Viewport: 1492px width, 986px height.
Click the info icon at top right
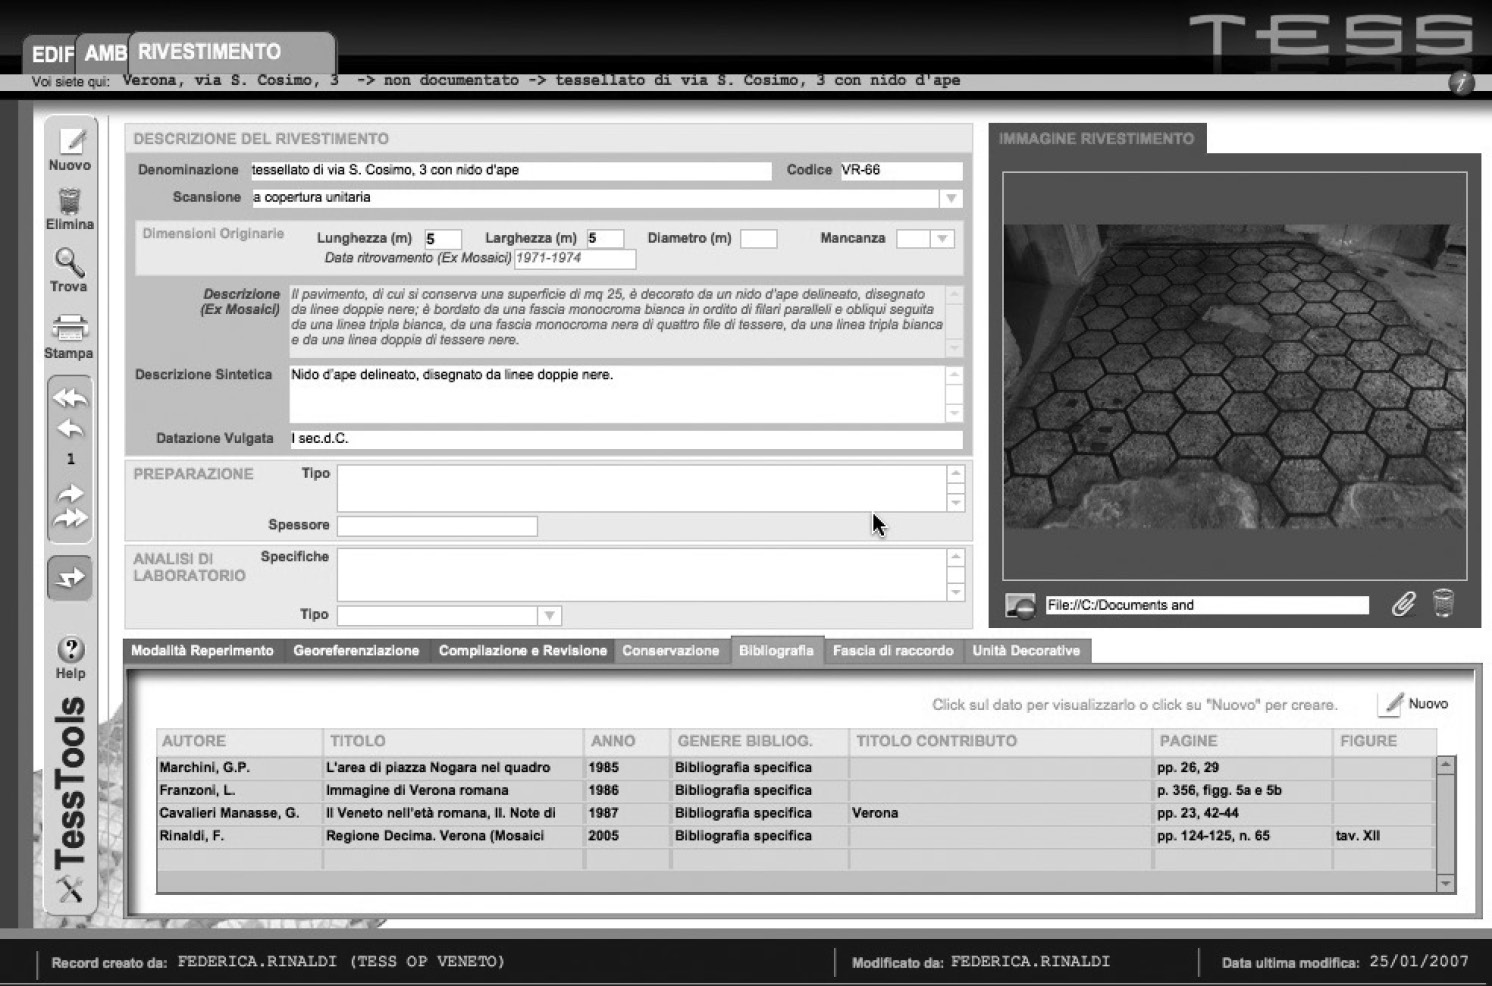click(x=1461, y=82)
